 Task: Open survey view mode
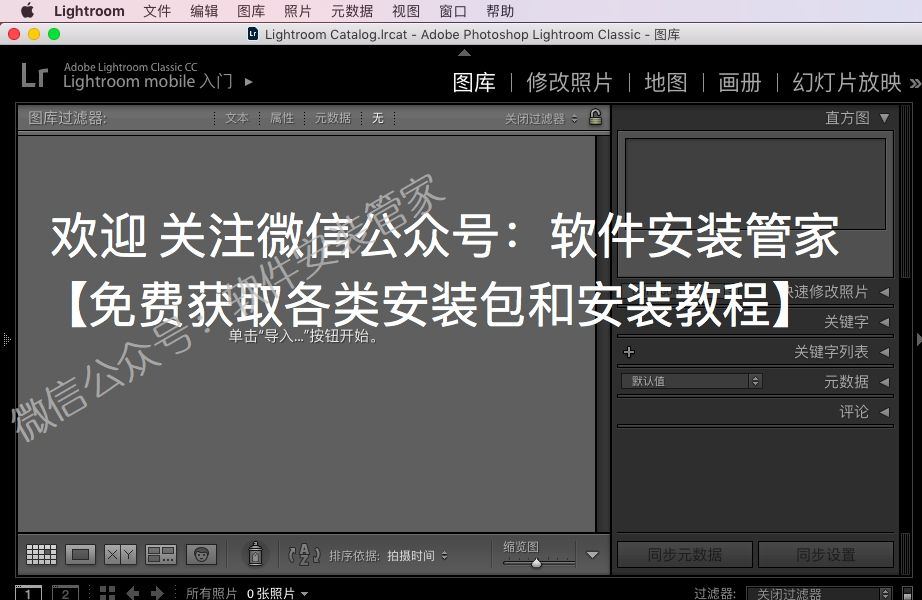point(161,554)
